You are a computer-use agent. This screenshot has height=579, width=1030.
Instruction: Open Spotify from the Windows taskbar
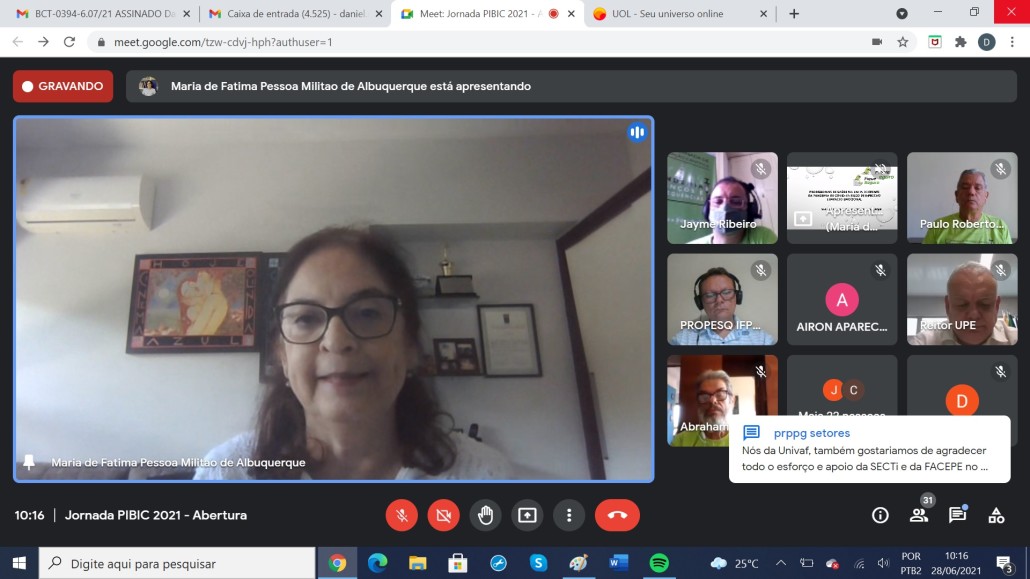(658, 563)
